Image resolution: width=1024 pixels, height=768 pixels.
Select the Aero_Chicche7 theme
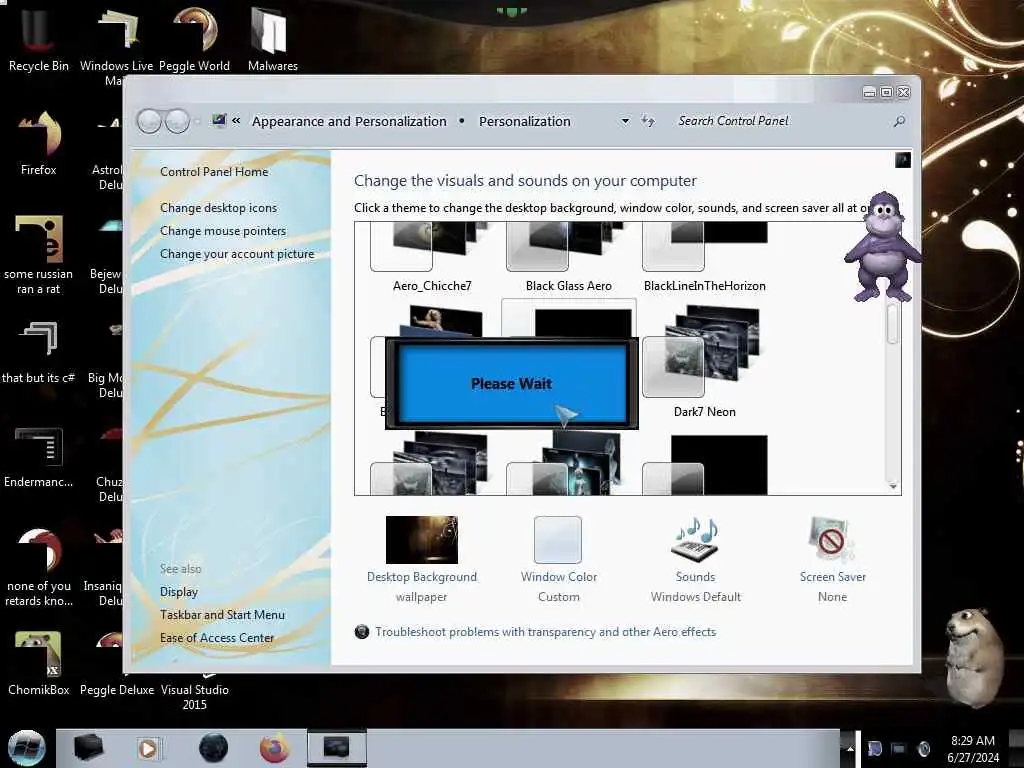432,258
